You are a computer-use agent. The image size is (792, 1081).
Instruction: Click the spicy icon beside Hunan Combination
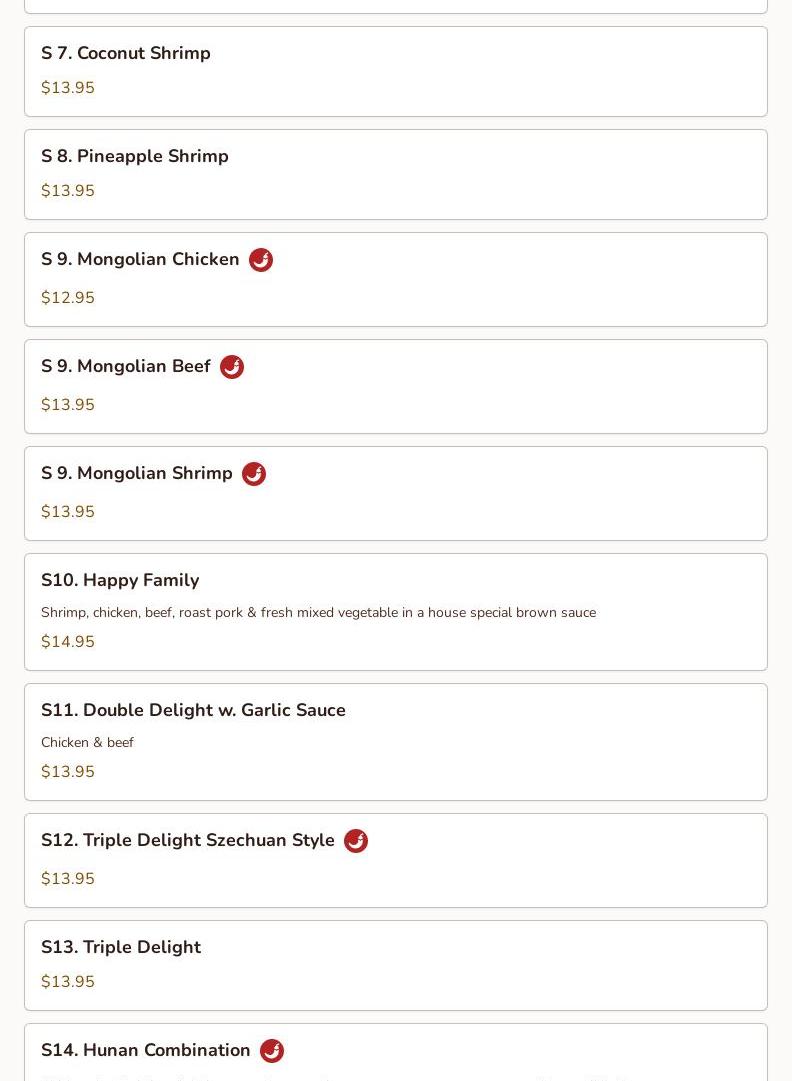click(x=272, y=1051)
